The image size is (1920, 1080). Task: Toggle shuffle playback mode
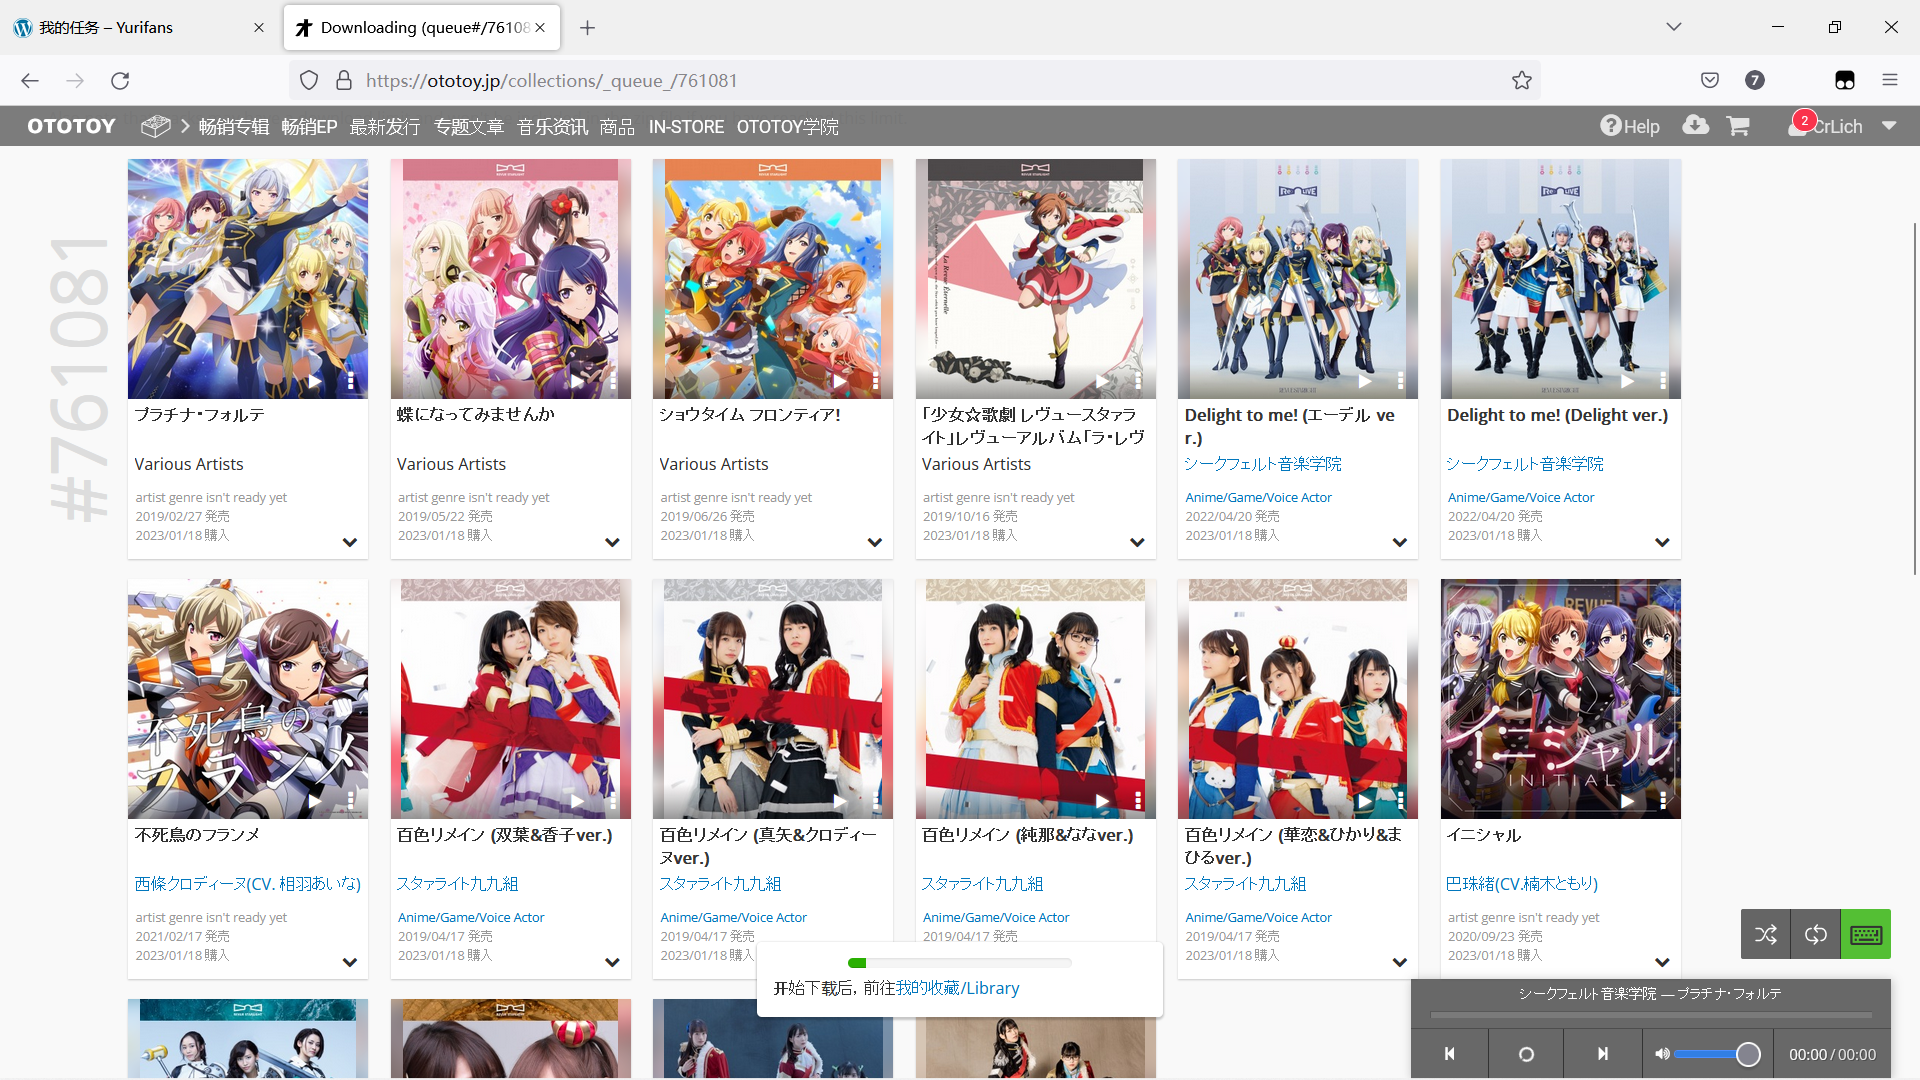tap(1765, 934)
